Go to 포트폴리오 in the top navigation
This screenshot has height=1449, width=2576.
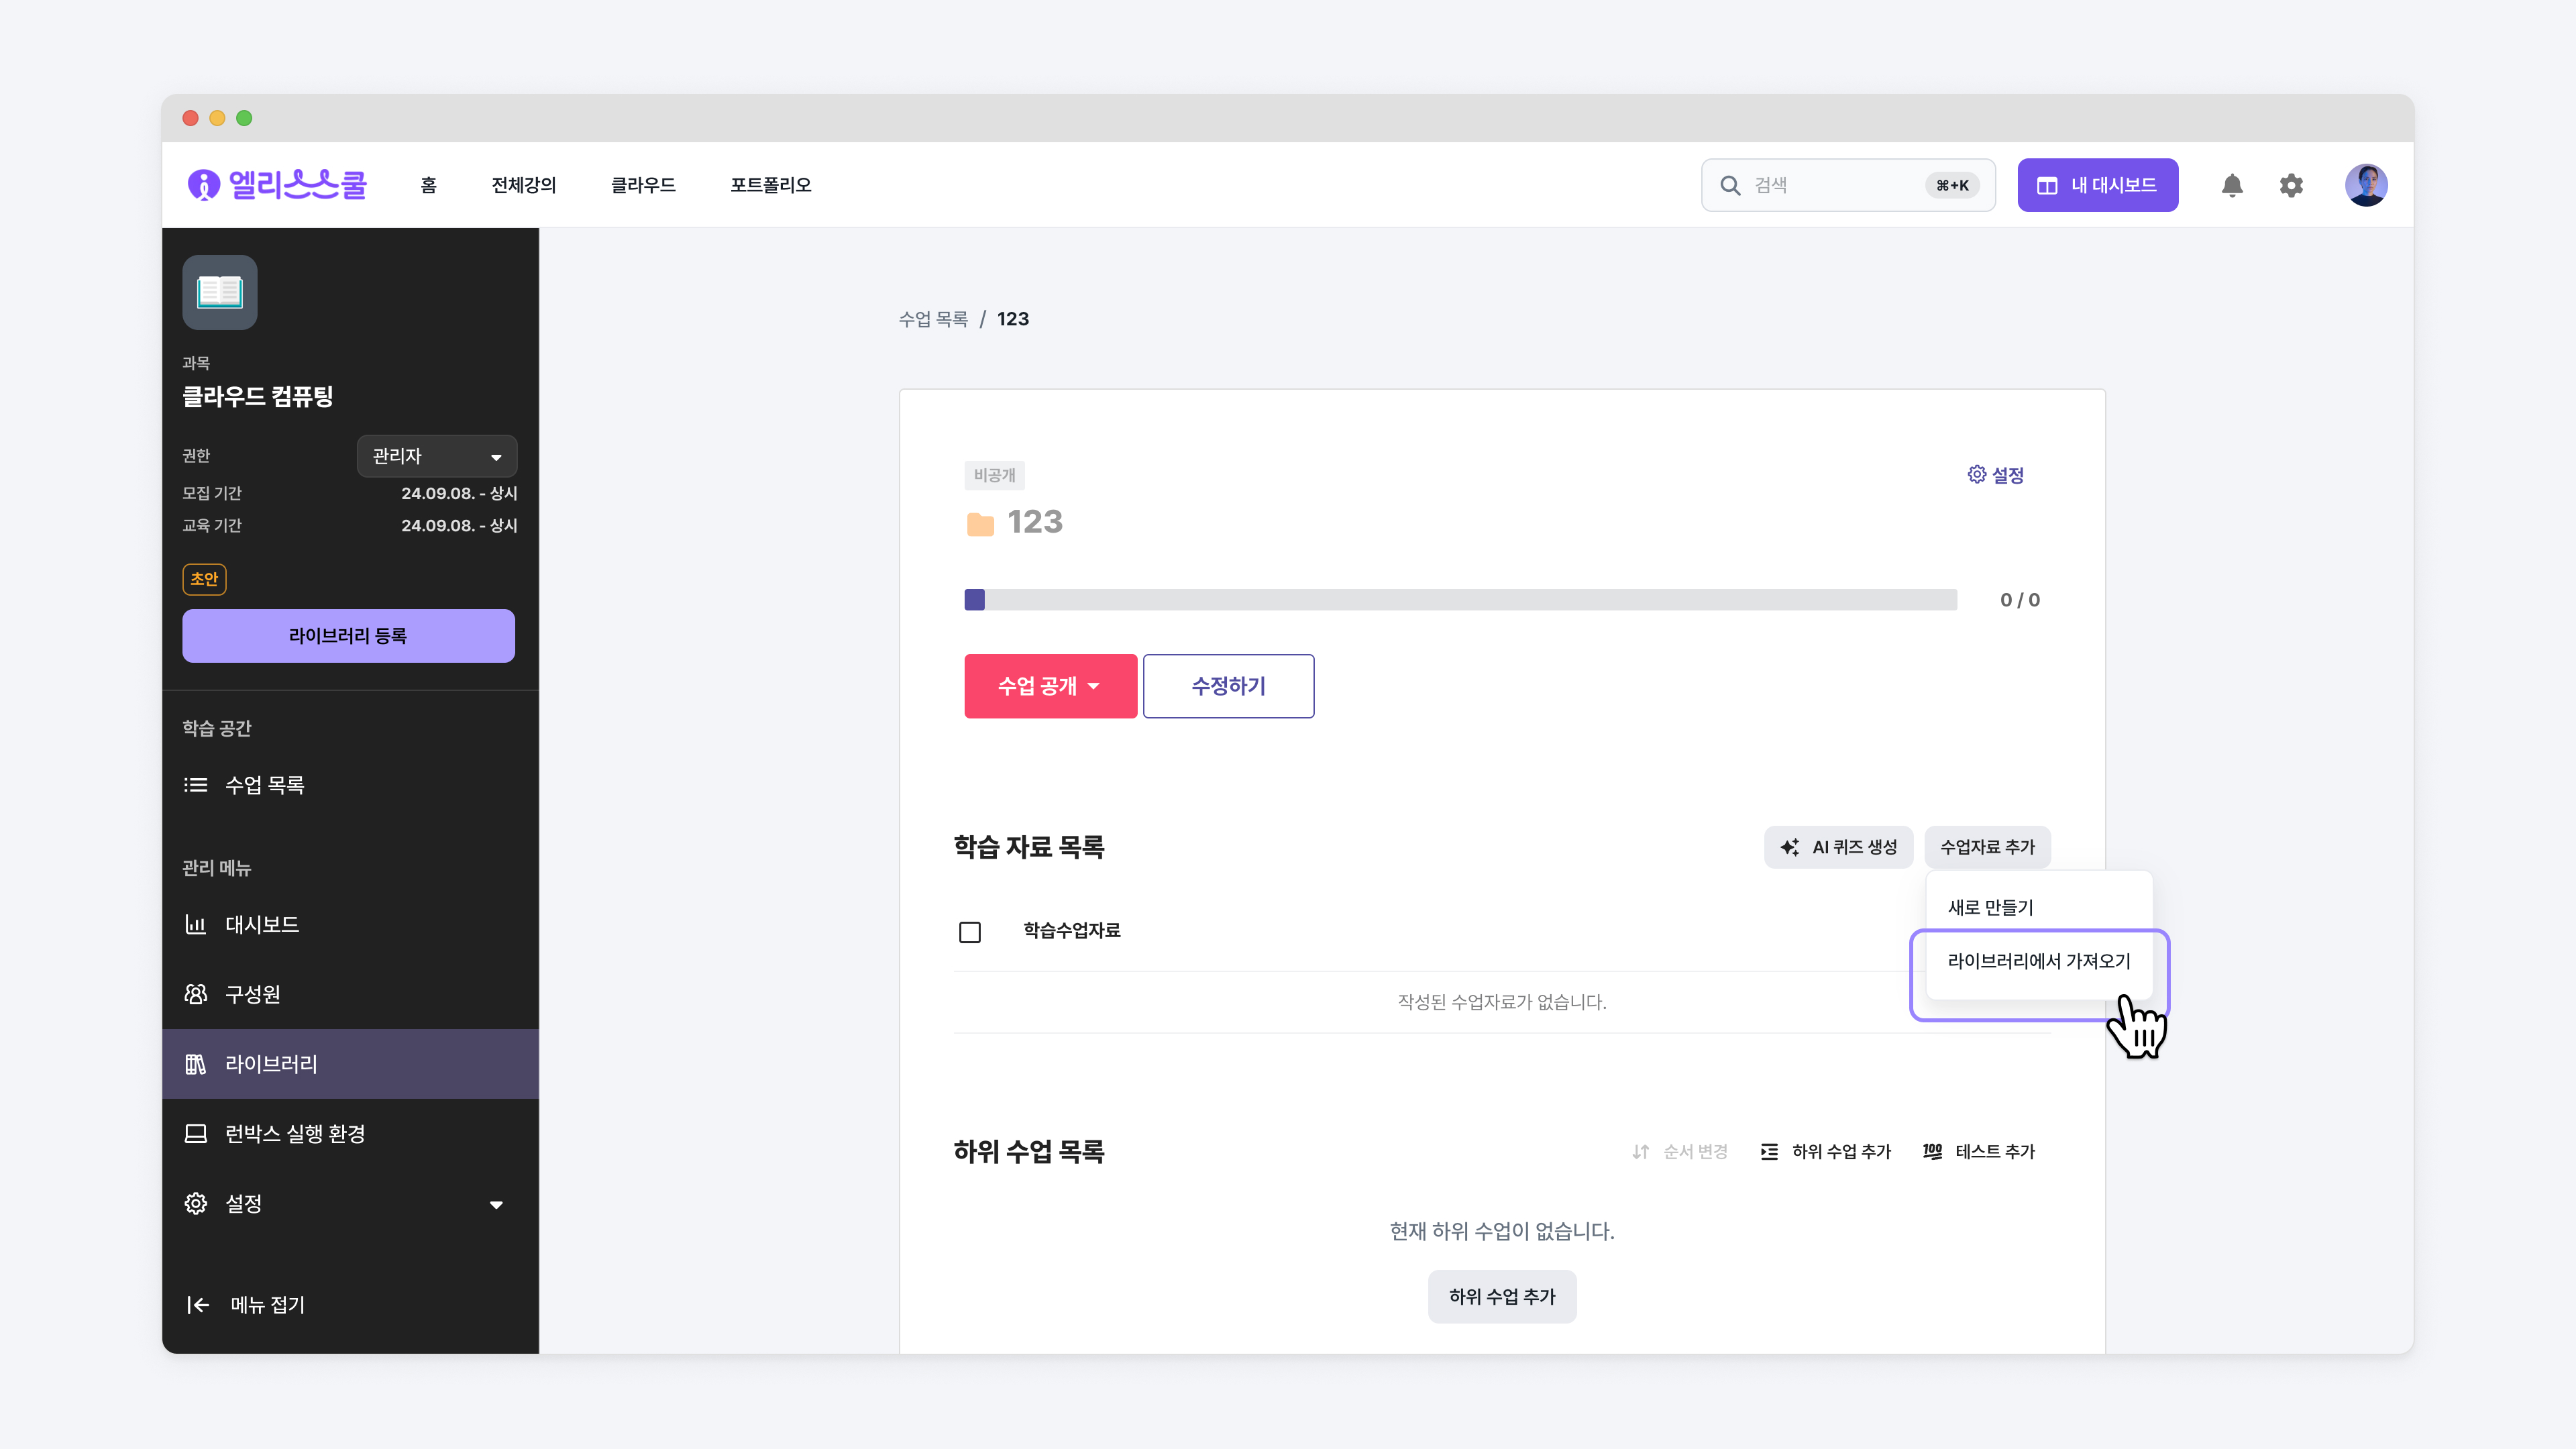click(770, 185)
